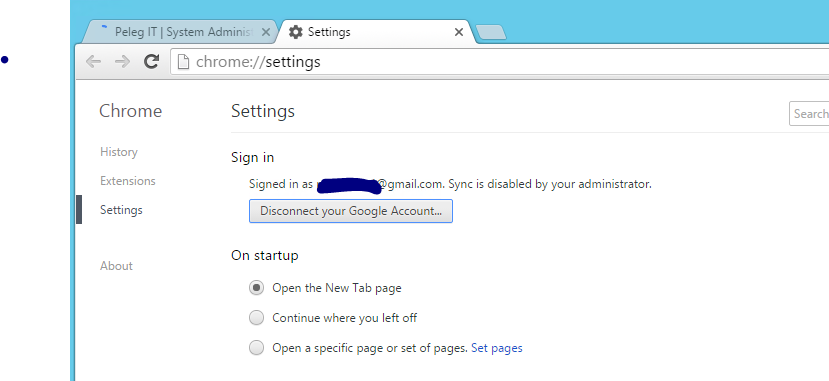Viewport: 829px width, 381px height.
Task: Click the page icon in the address bar
Action: point(183,62)
